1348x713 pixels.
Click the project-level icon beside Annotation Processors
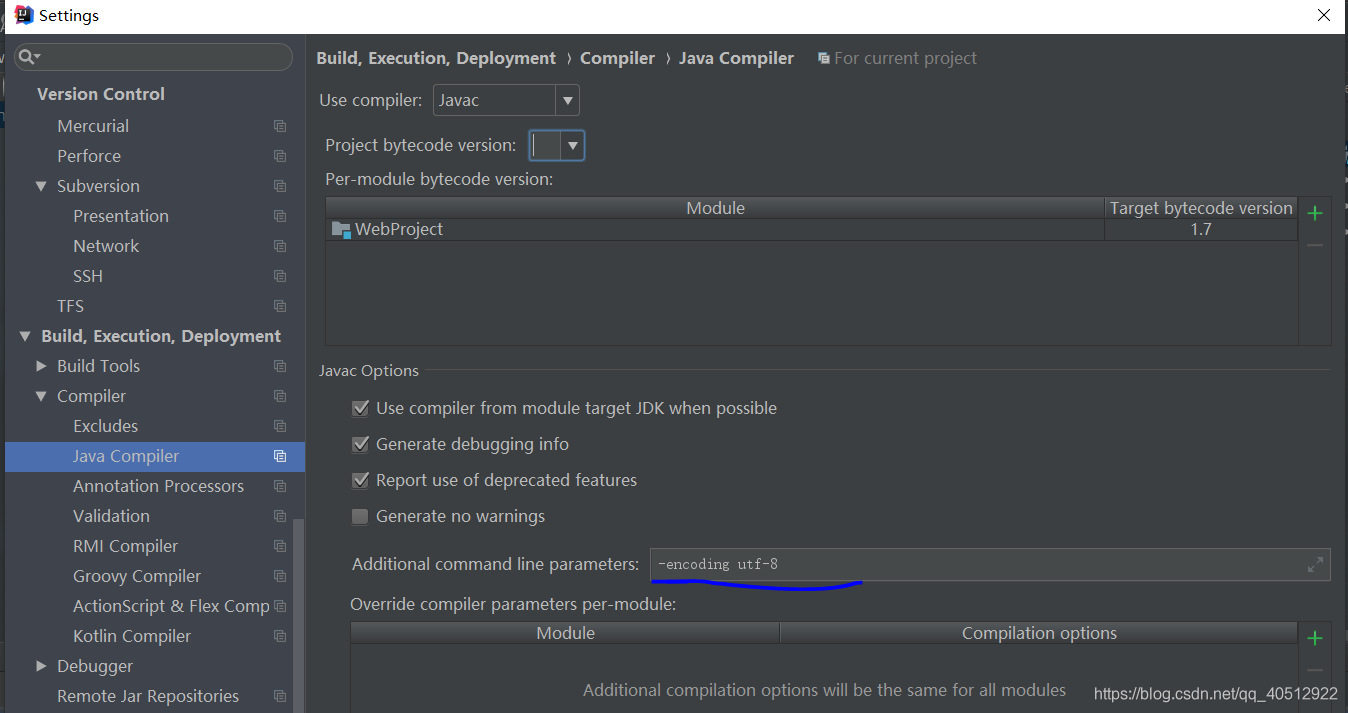coord(280,486)
